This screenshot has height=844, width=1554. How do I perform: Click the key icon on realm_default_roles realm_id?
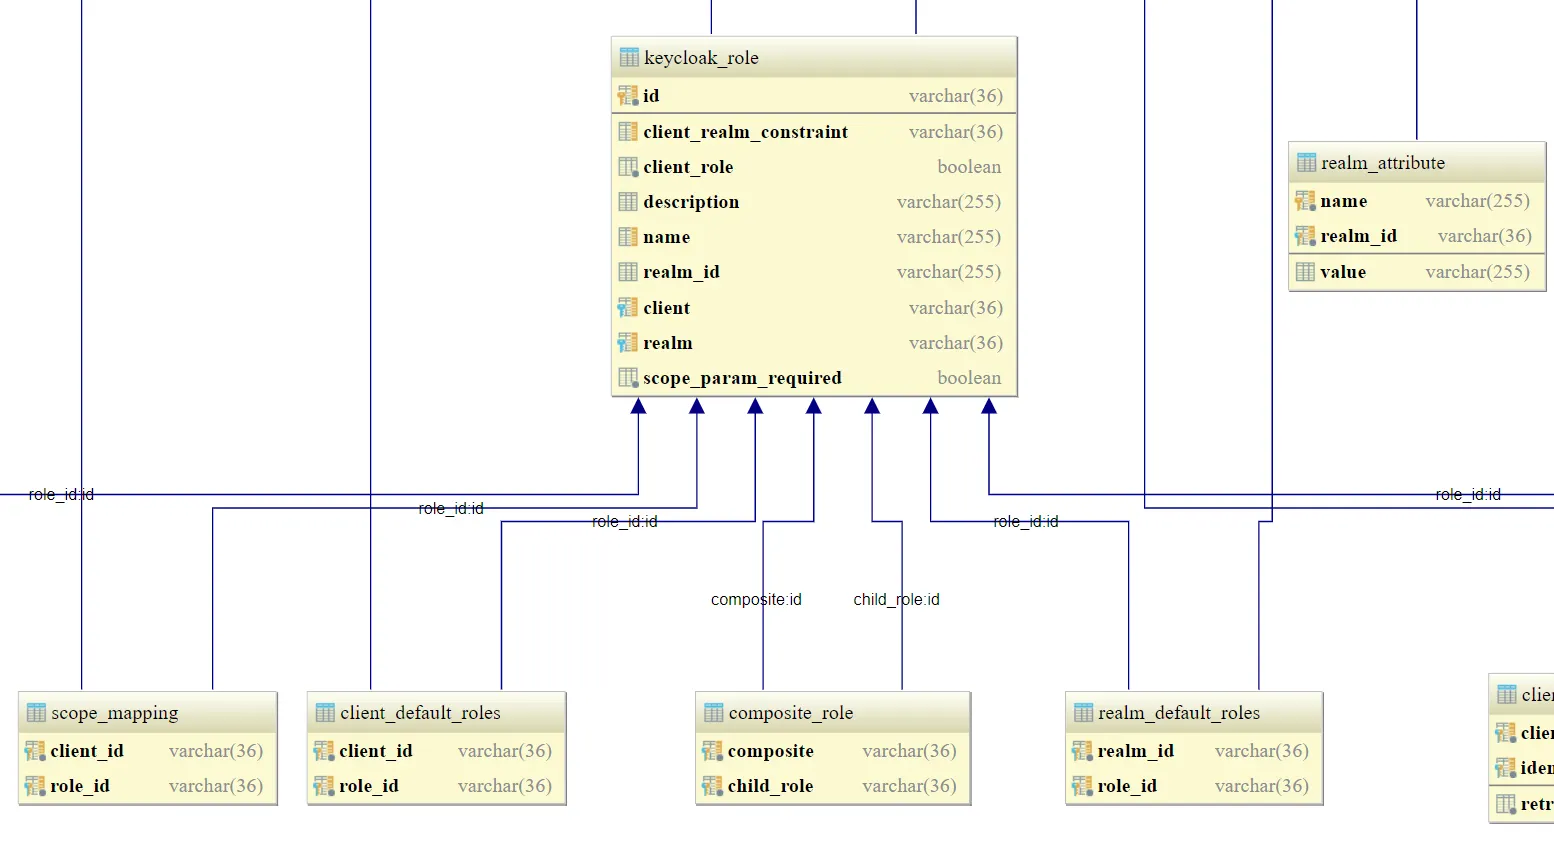click(1083, 750)
